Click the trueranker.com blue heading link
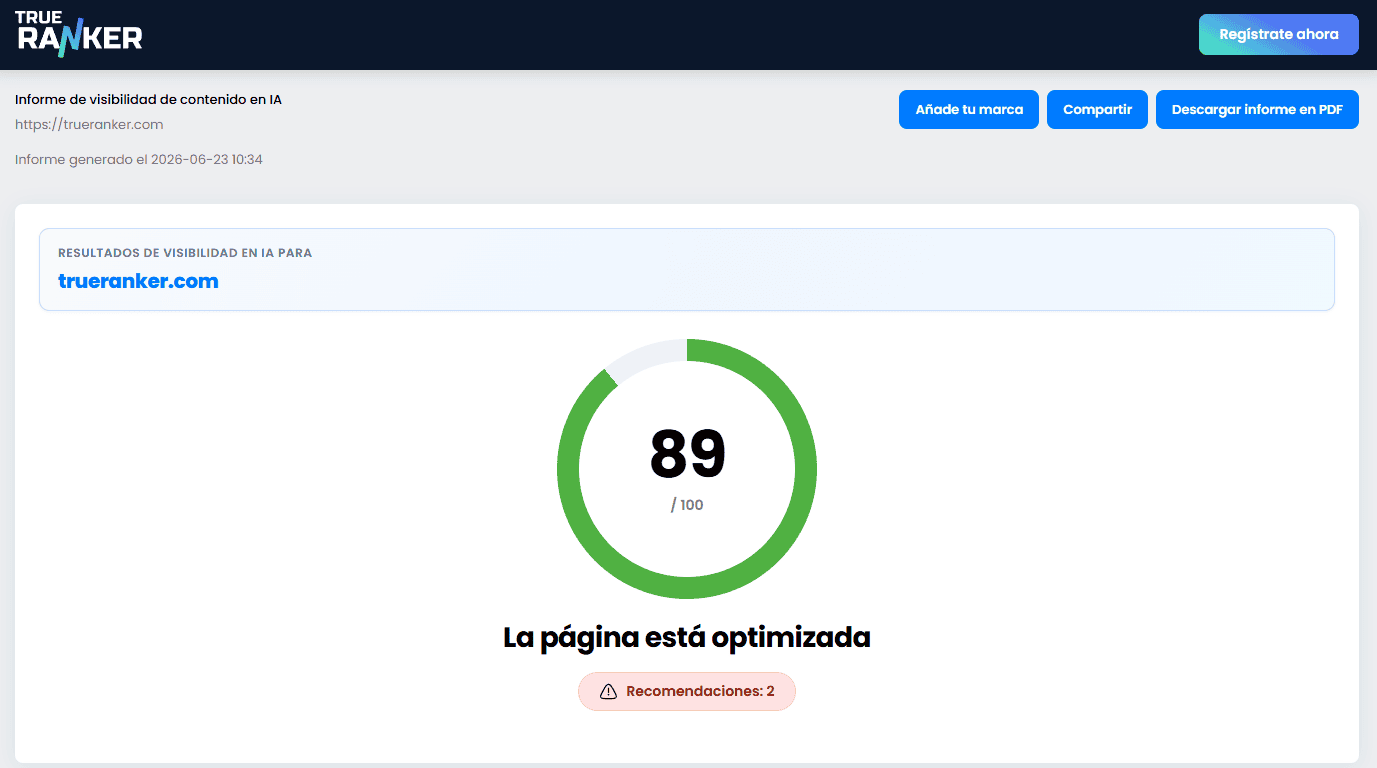This screenshot has width=1377, height=768. click(138, 281)
